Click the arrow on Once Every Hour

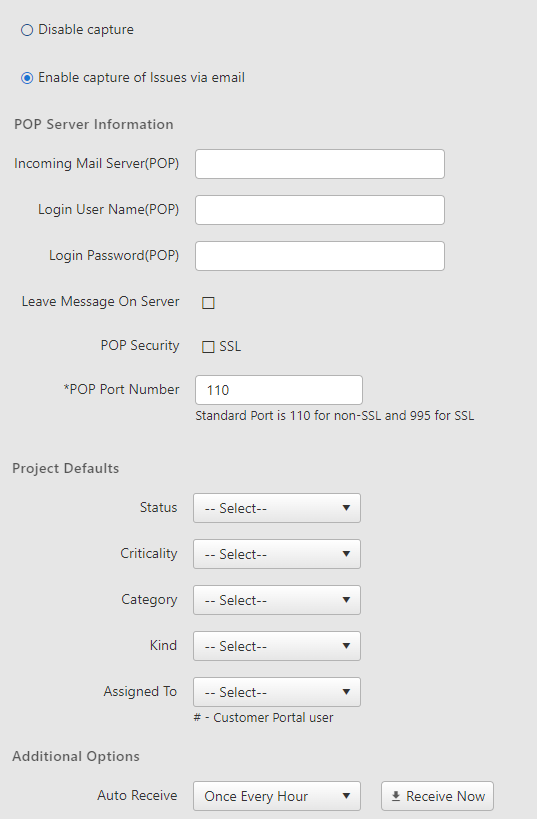coord(346,796)
